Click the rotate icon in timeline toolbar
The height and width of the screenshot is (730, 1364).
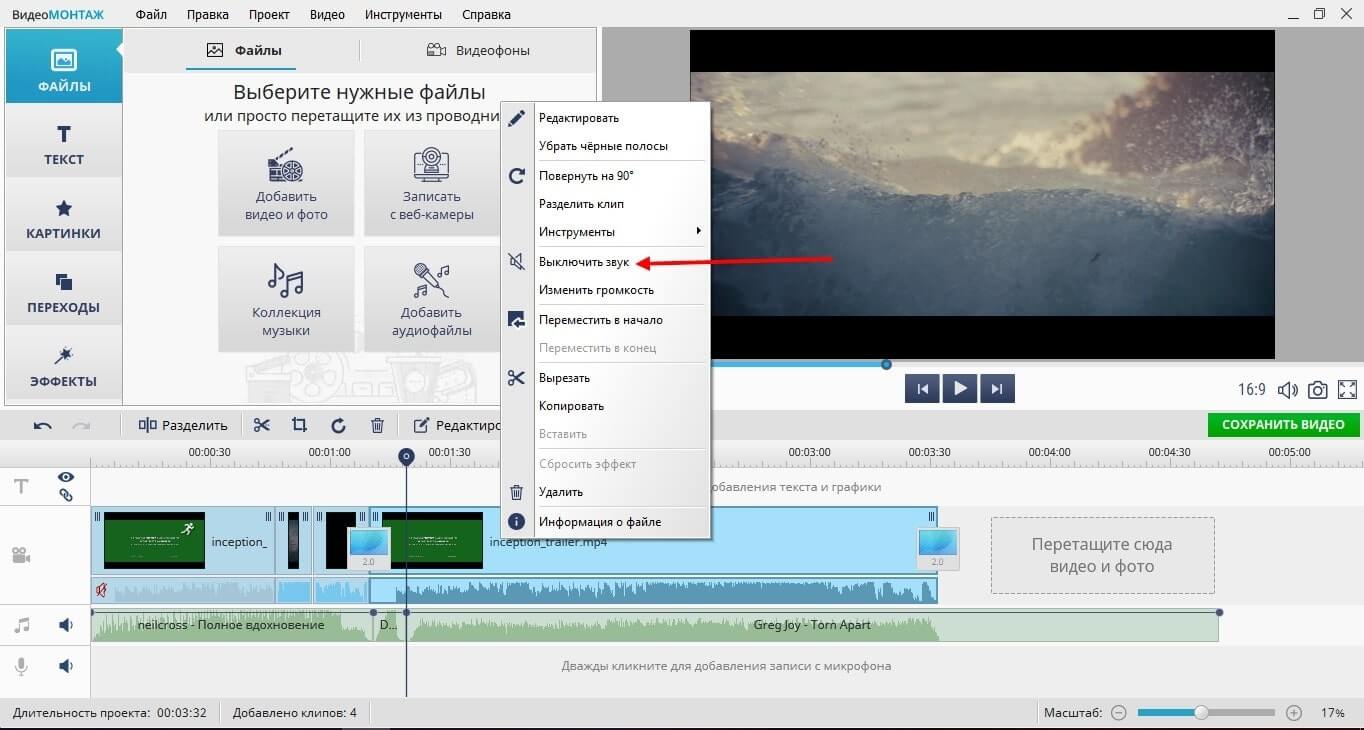point(338,425)
